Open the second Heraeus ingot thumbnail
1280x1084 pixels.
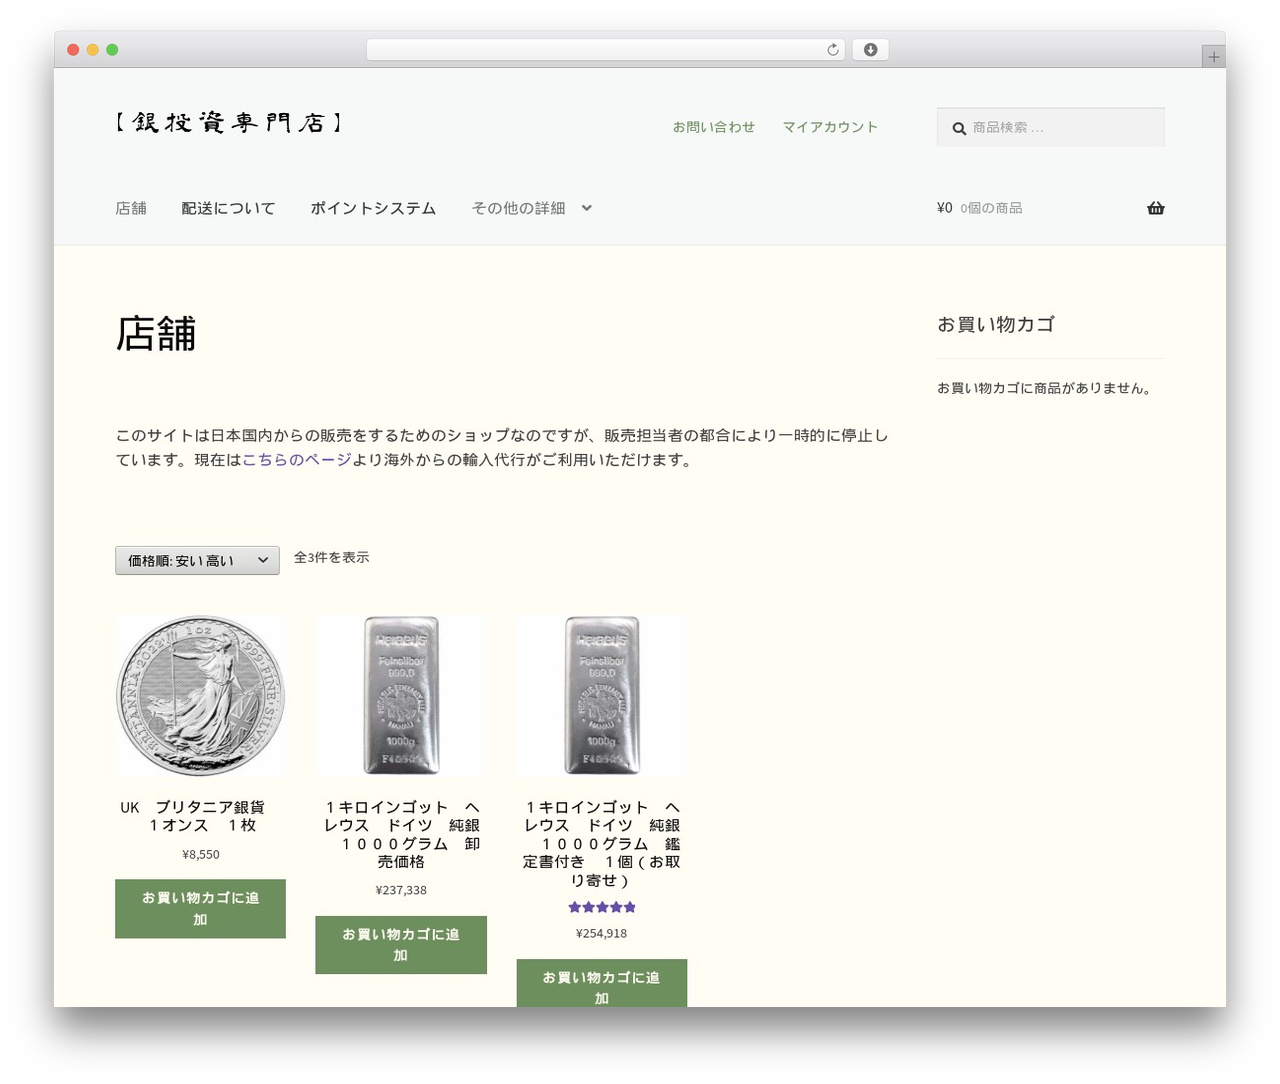coord(401,695)
